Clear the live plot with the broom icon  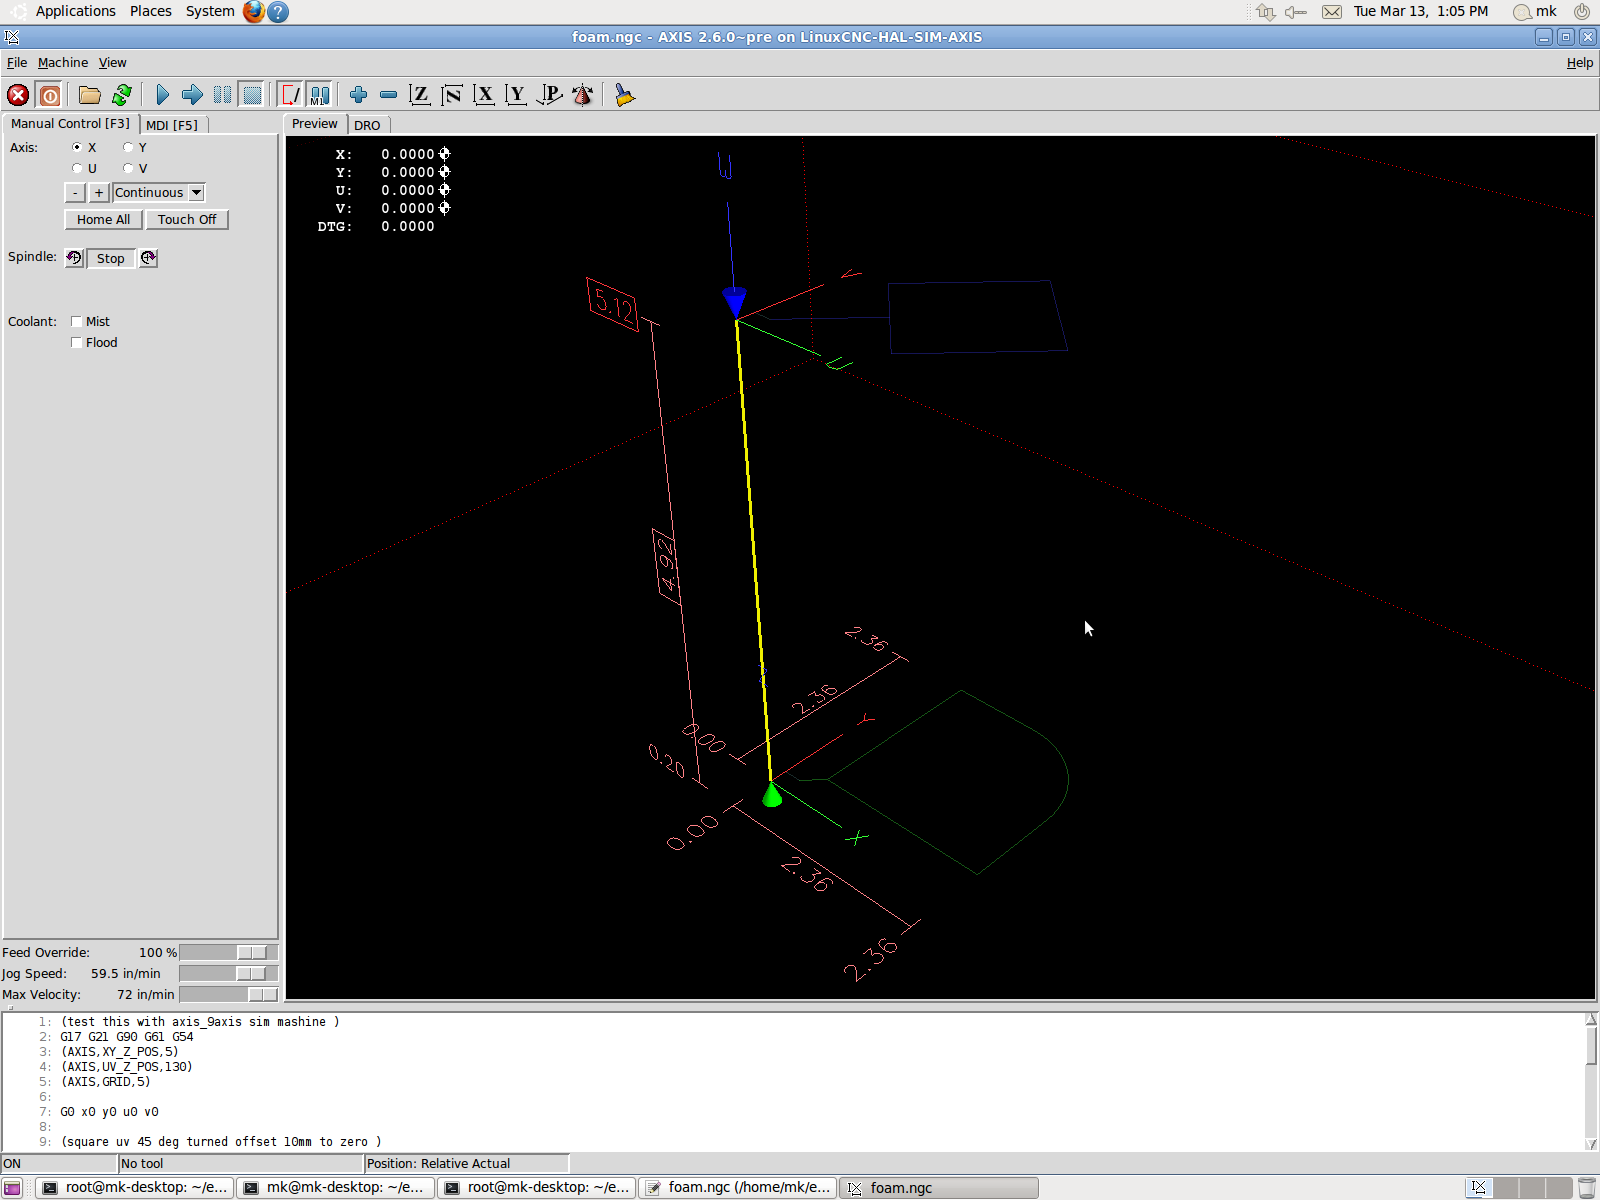click(x=625, y=95)
